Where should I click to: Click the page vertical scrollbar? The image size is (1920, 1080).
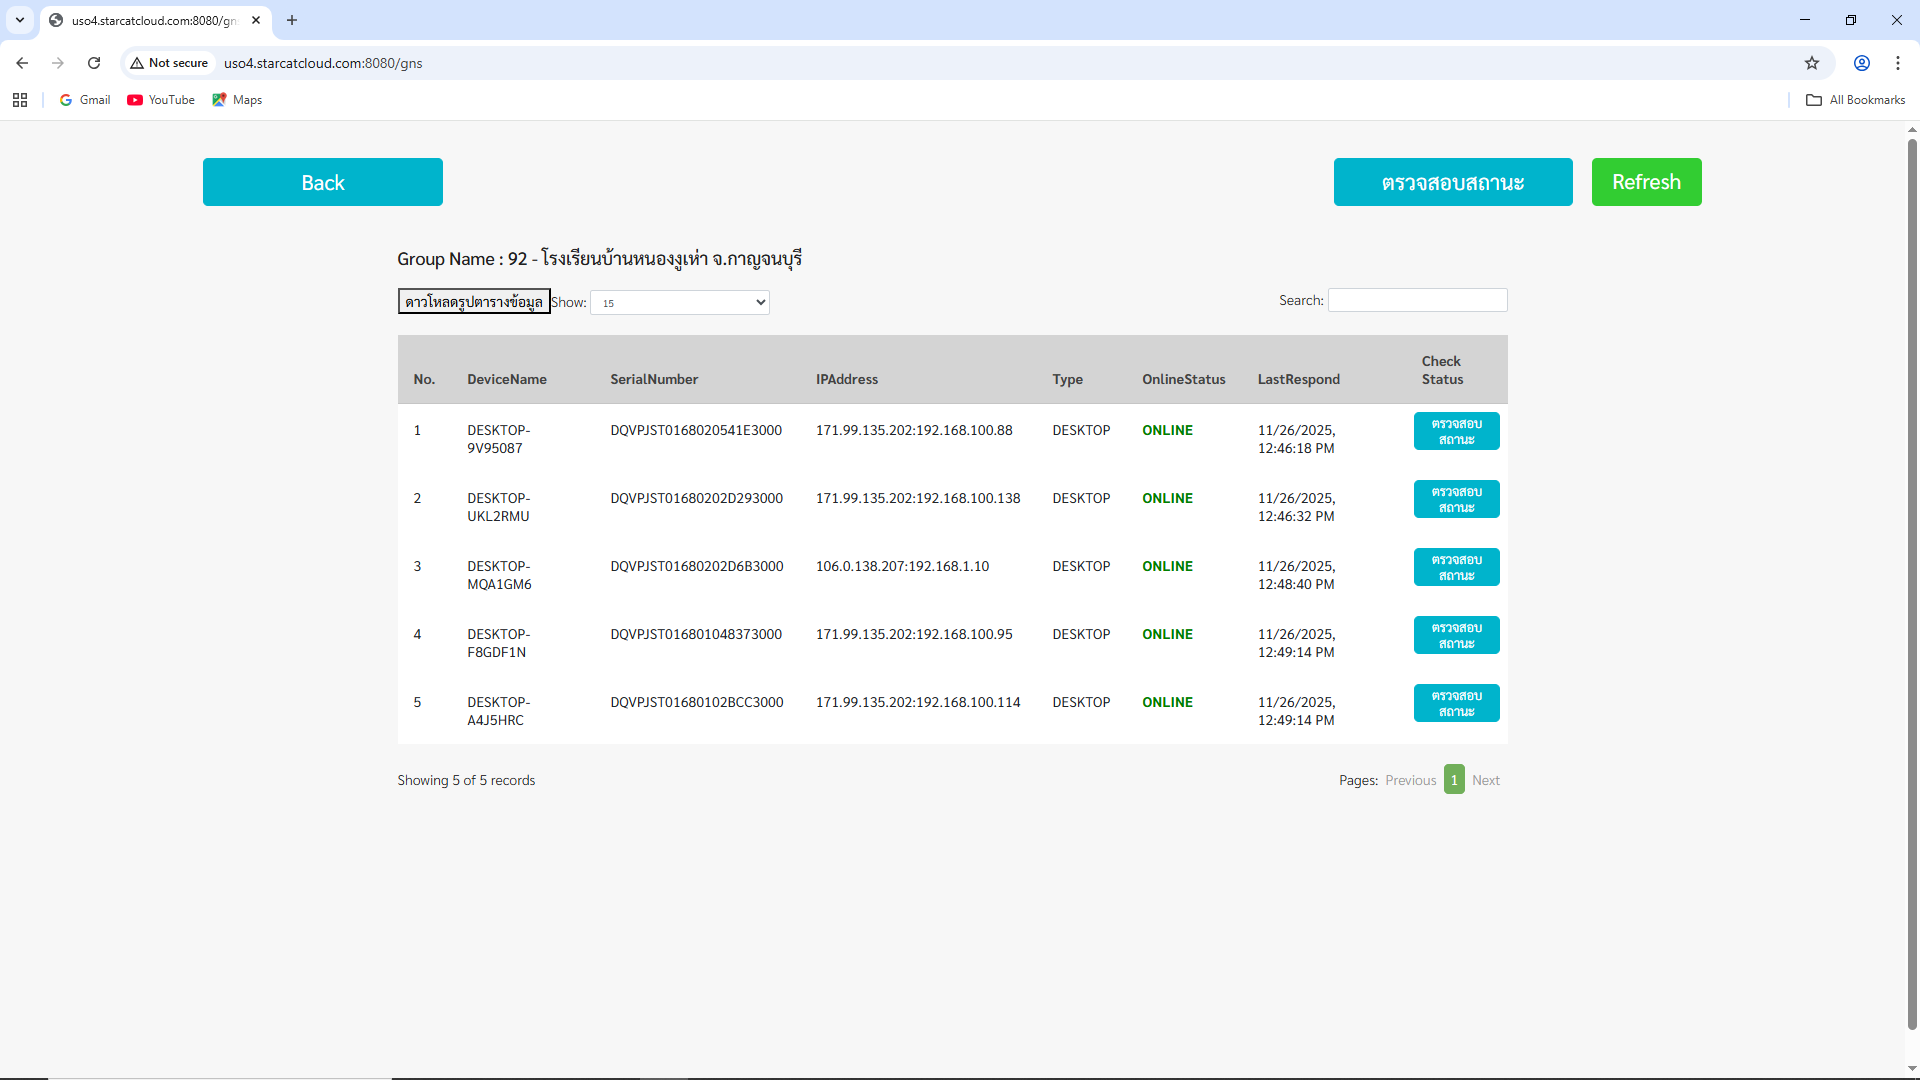(1912, 580)
